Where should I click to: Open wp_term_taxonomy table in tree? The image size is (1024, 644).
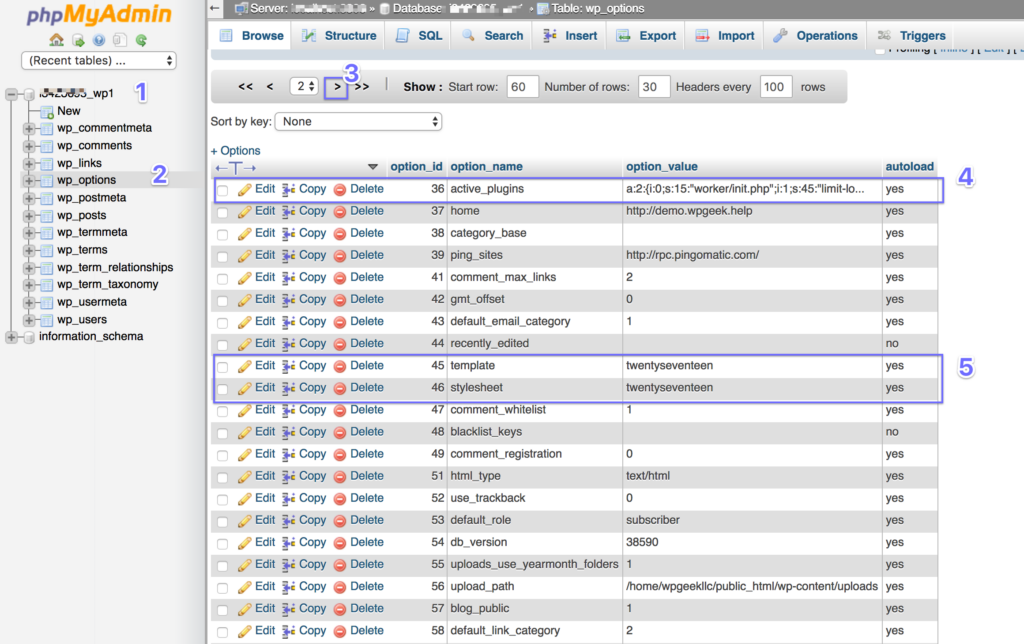(107, 285)
